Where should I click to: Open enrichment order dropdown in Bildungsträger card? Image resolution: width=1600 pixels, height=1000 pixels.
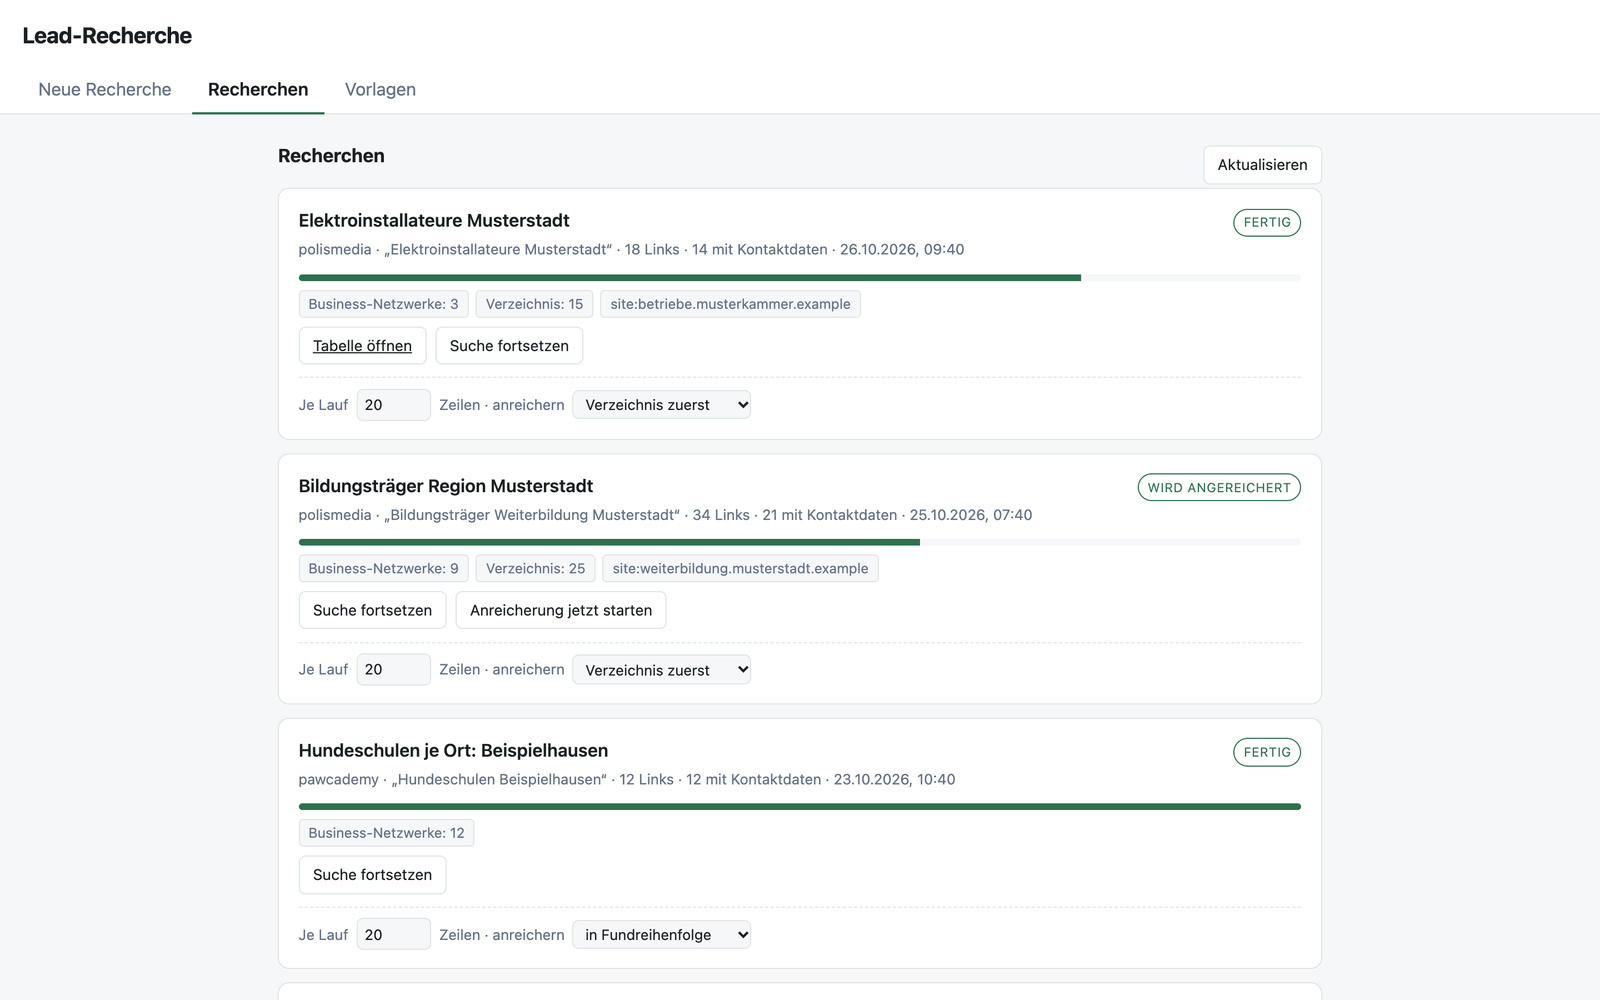point(661,670)
